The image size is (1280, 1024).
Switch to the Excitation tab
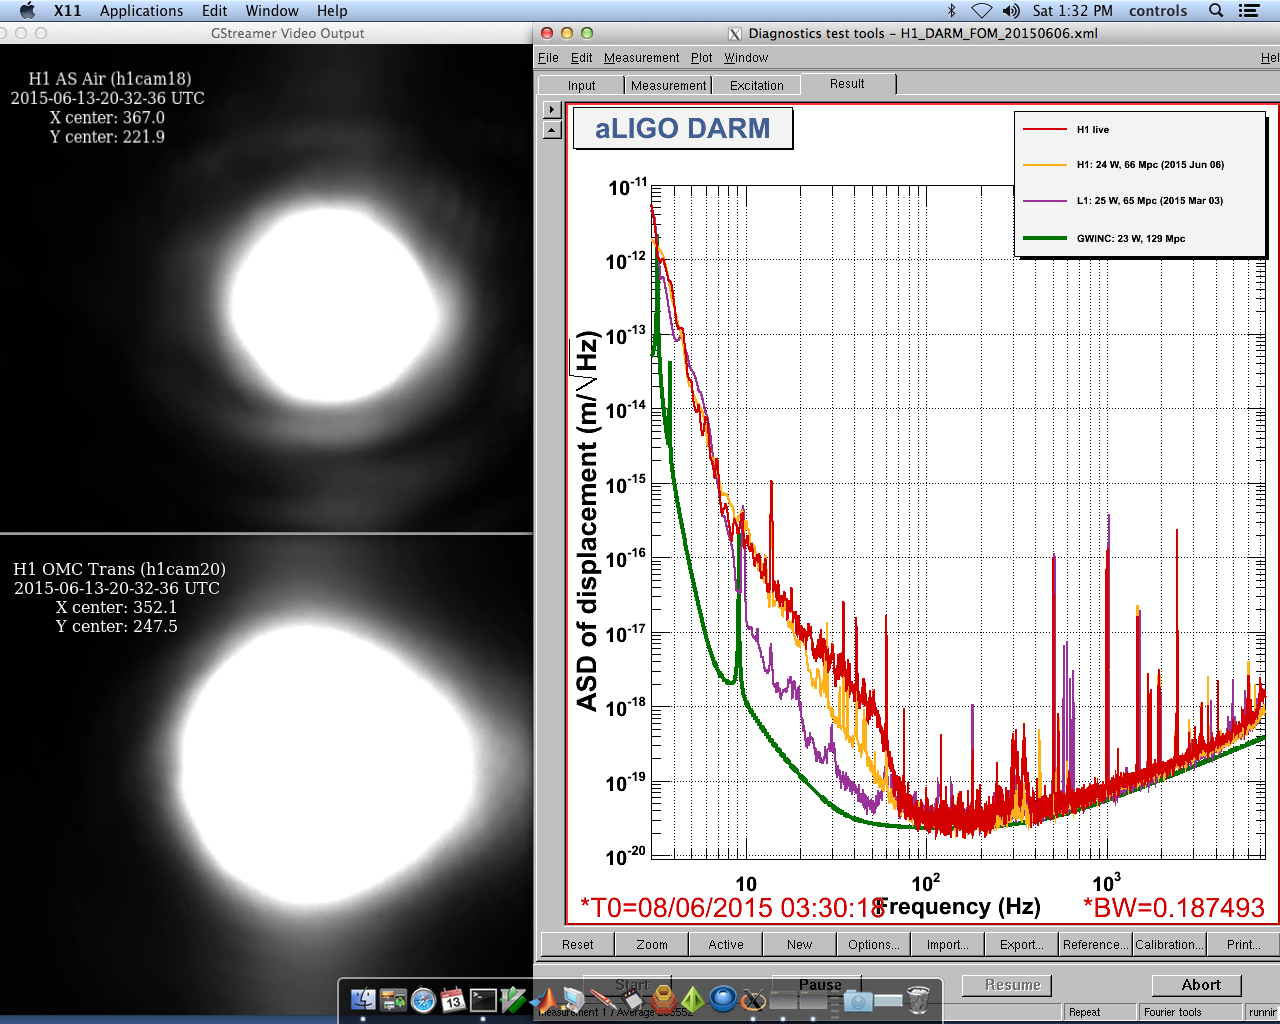tap(756, 86)
